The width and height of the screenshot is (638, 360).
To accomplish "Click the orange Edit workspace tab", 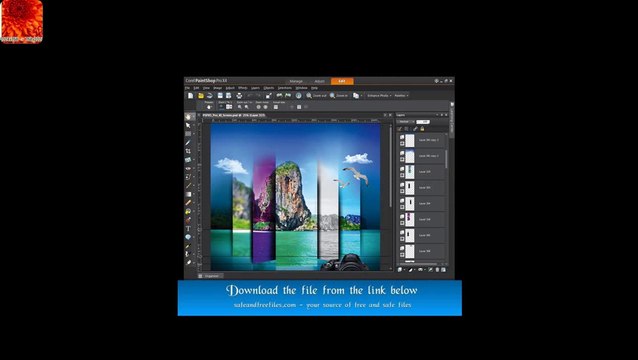I will (x=342, y=81).
